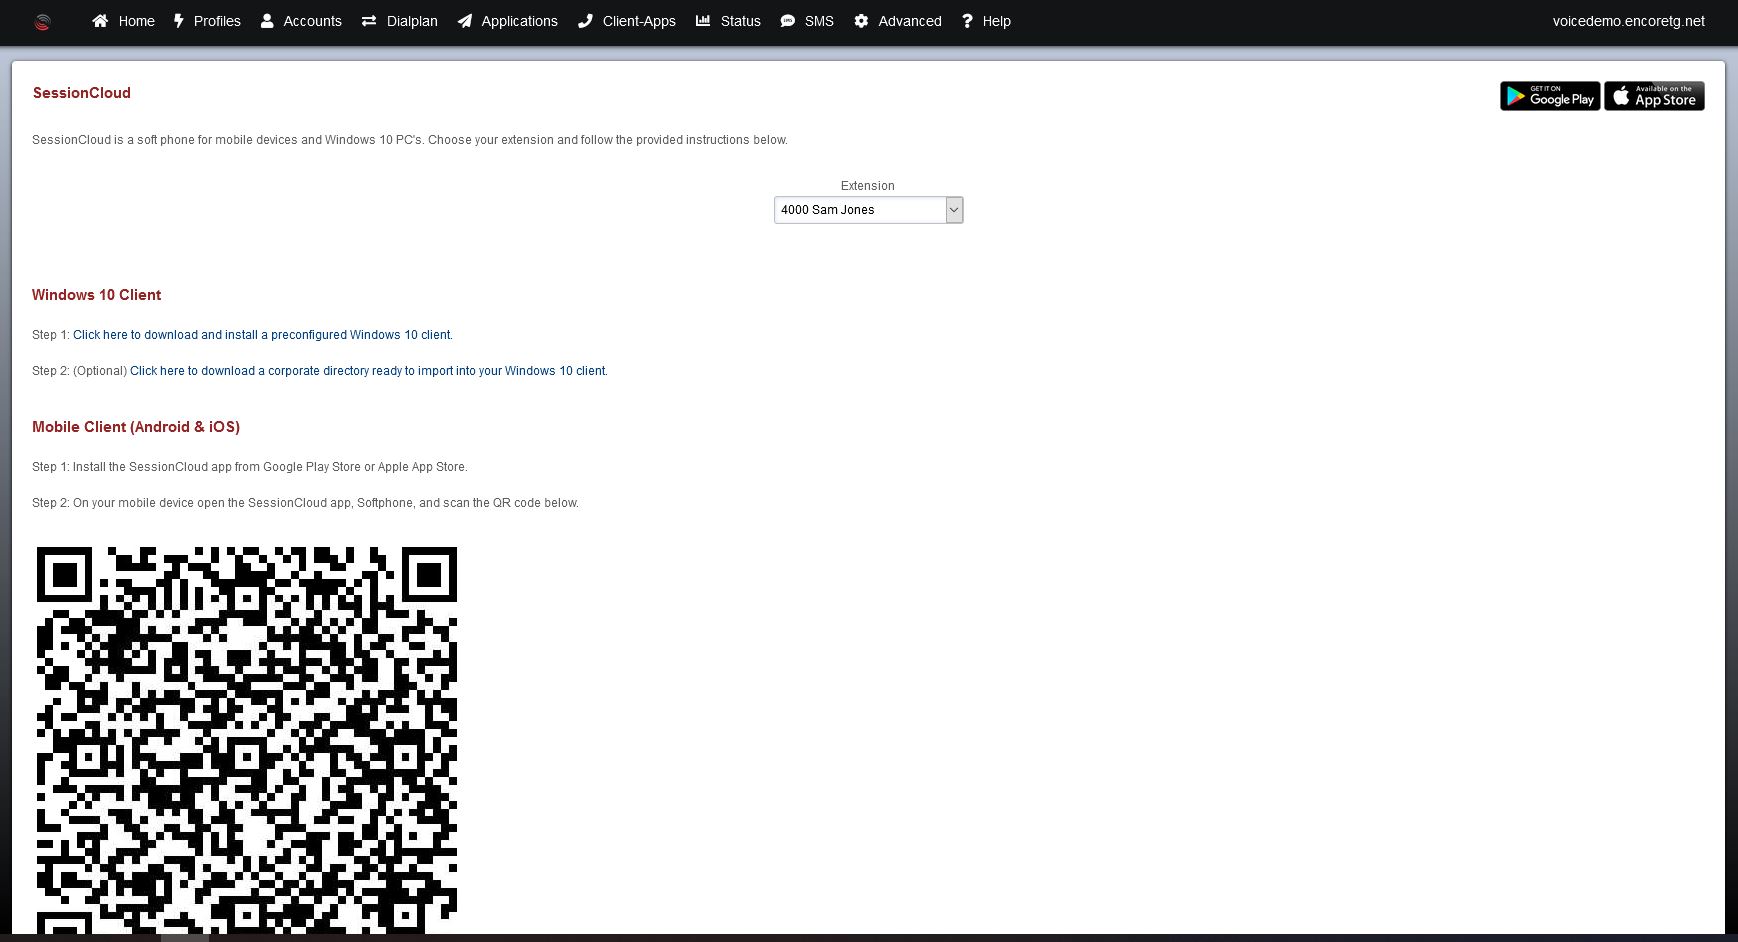Screen dimensions: 1738x942
Task: Open the Available on the App Store badge
Action: (1654, 96)
